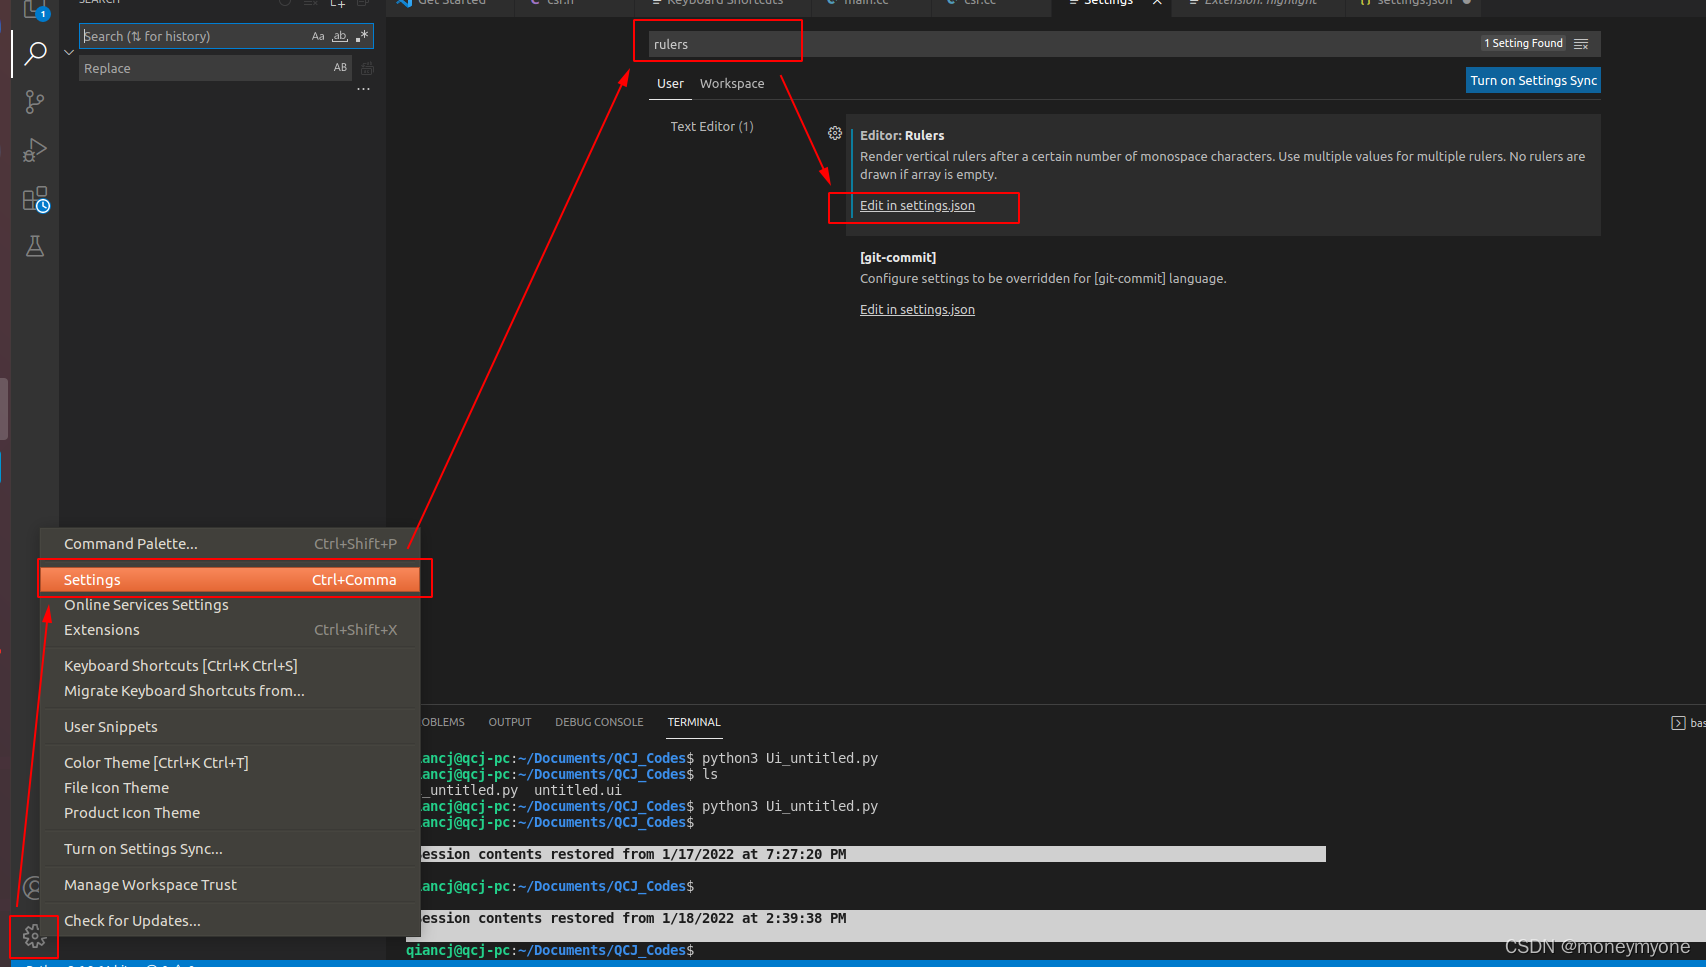
Task: Open gear menu for Editor: Rulers
Action: point(835,133)
